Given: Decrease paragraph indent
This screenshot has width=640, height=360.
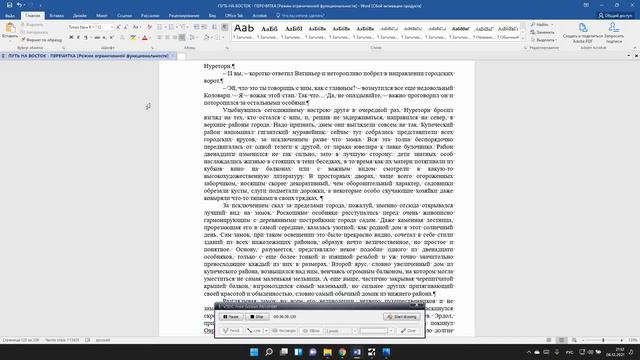Looking at the screenshot, I should pos(197,27).
